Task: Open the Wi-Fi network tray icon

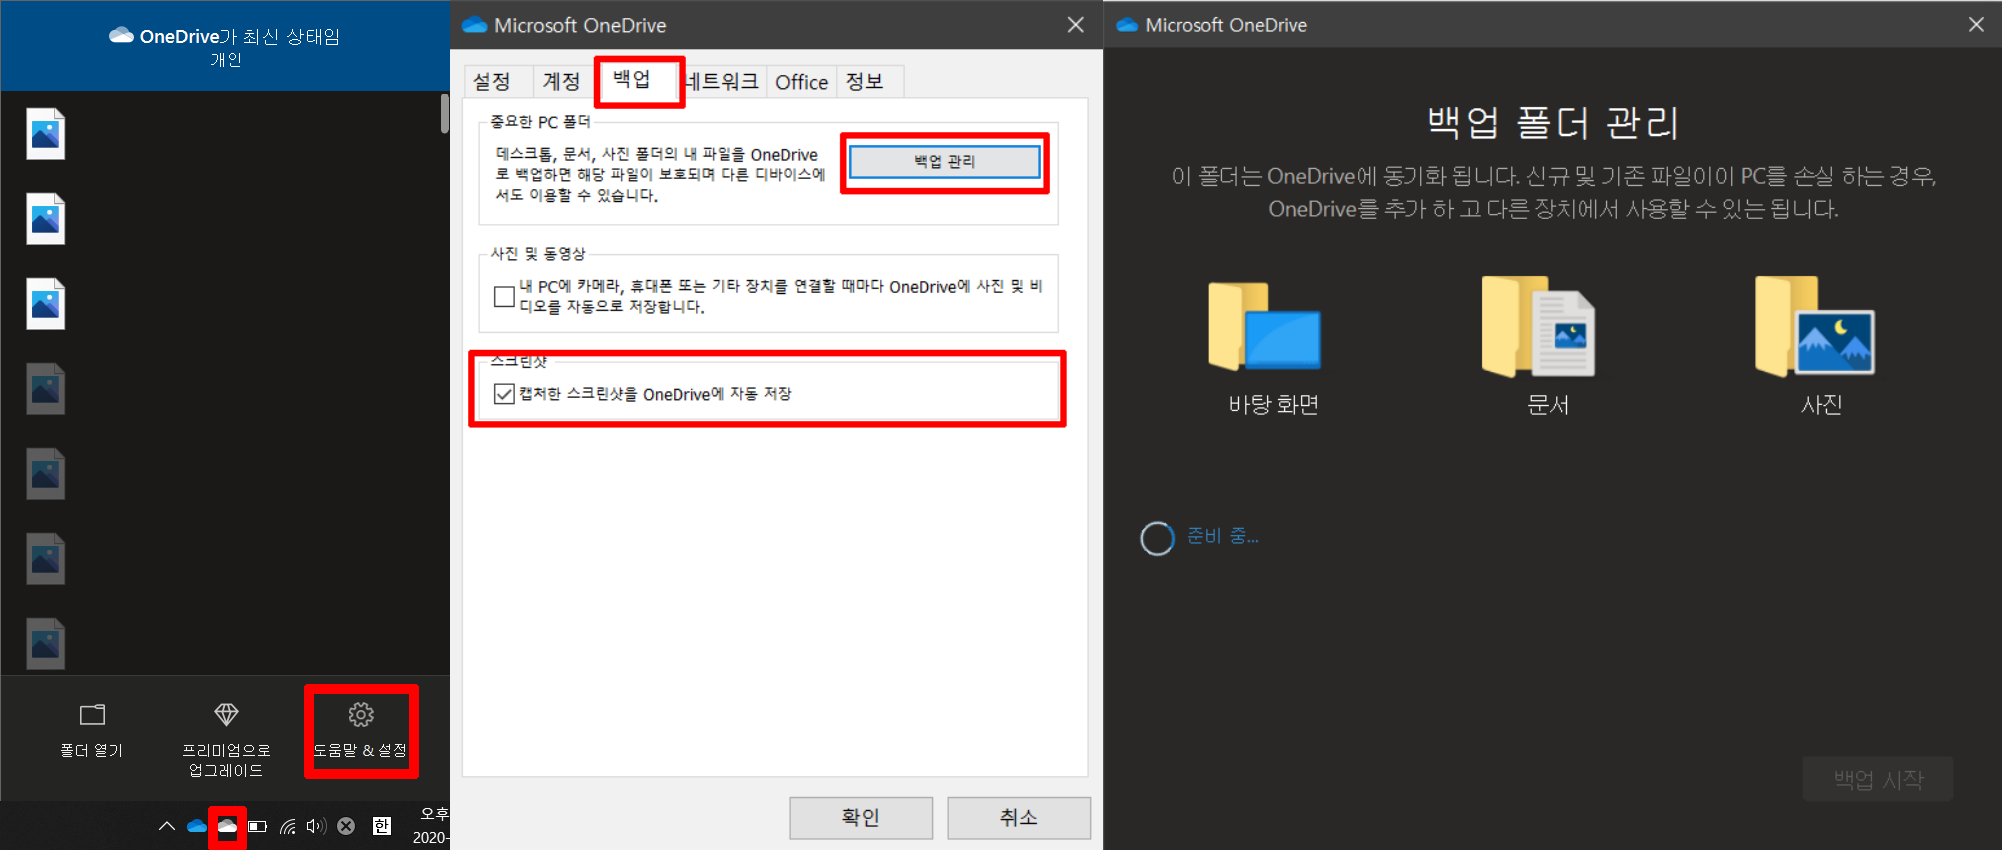Action: pos(288,826)
